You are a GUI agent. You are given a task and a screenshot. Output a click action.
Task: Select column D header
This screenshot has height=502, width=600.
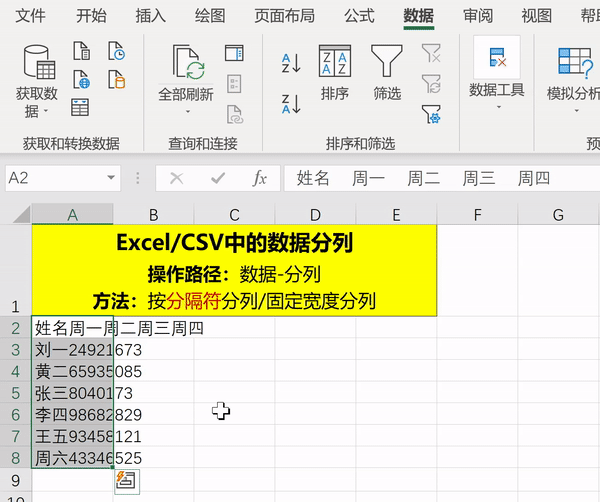pyautogui.click(x=315, y=215)
